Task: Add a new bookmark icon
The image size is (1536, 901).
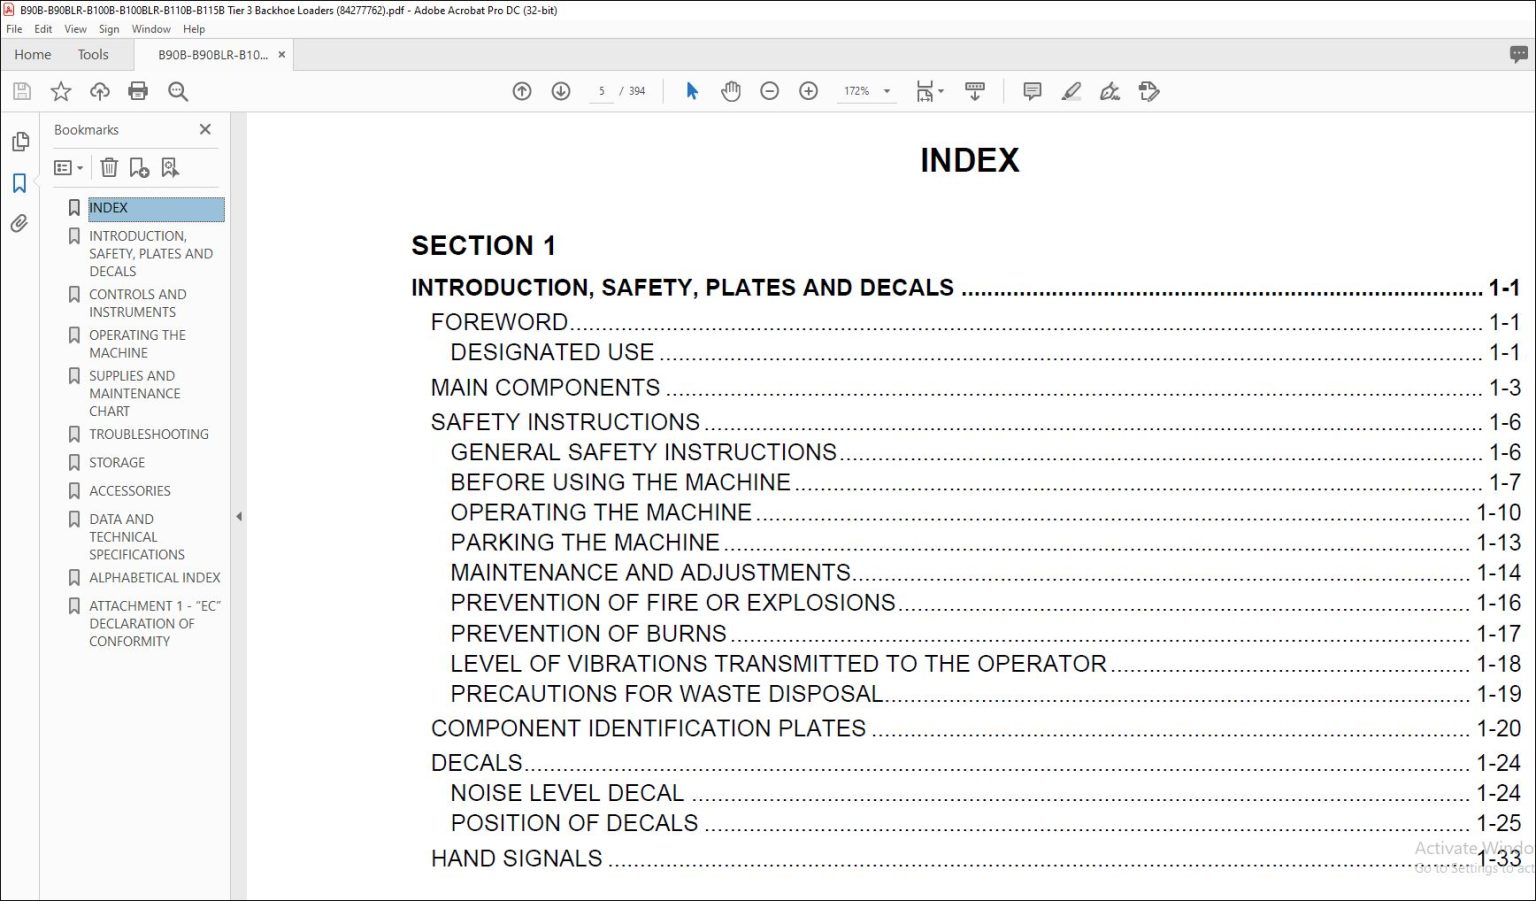Action: [139, 167]
